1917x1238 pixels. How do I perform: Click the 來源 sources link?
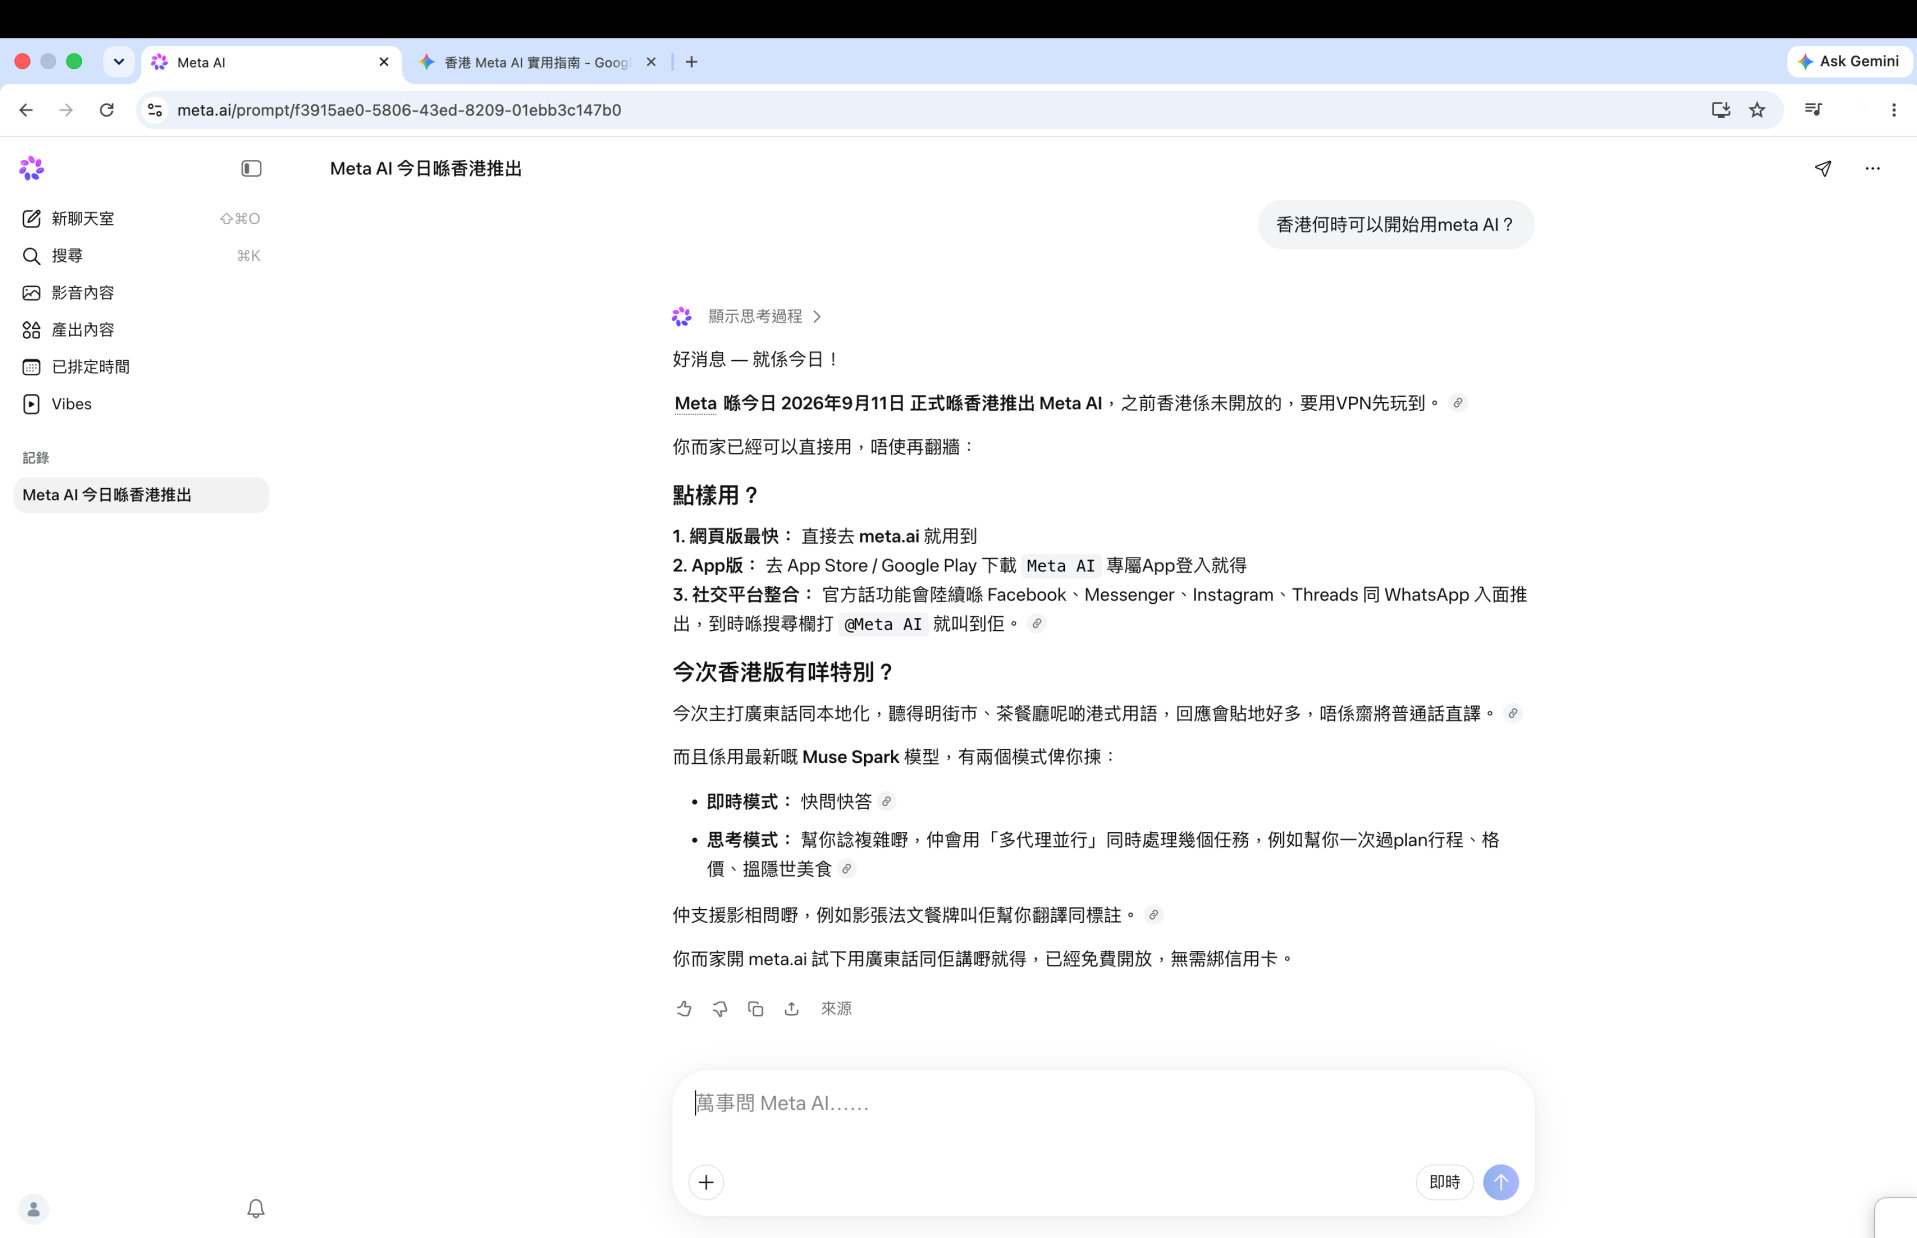pyautogui.click(x=836, y=1009)
